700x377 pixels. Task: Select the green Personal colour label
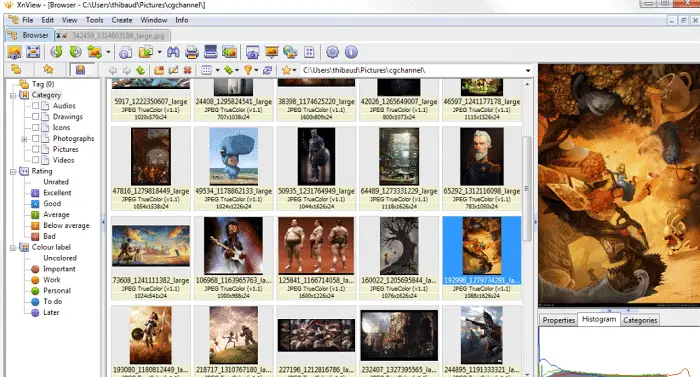pyautogui.click(x=57, y=291)
